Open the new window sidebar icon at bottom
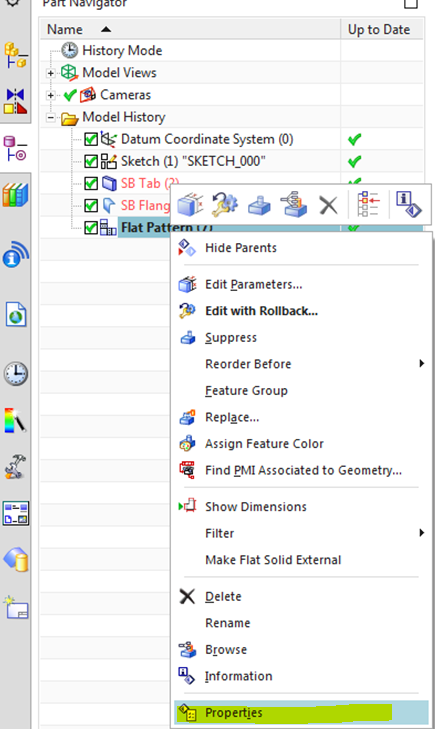This screenshot has height=729, width=435. point(15,607)
